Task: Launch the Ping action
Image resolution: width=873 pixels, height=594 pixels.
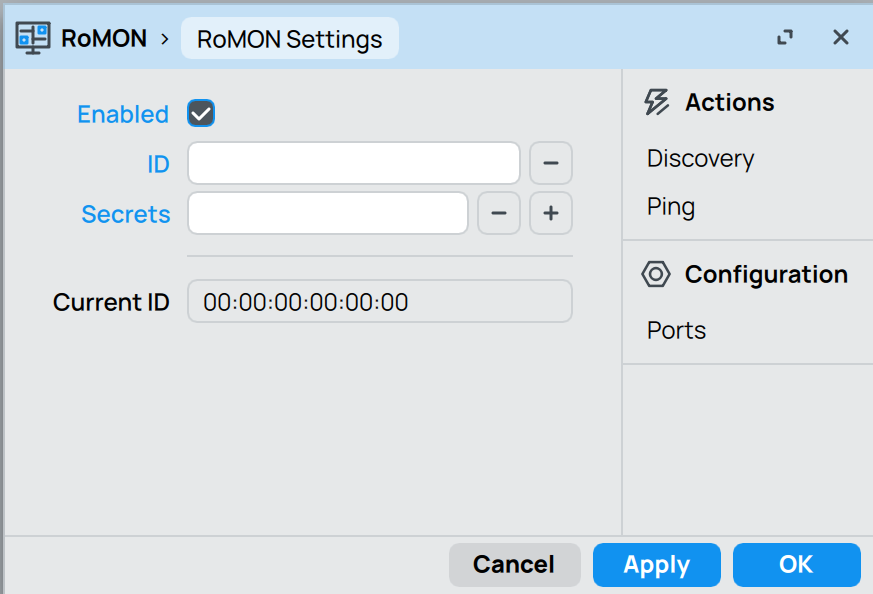Action: (x=670, y=206)
